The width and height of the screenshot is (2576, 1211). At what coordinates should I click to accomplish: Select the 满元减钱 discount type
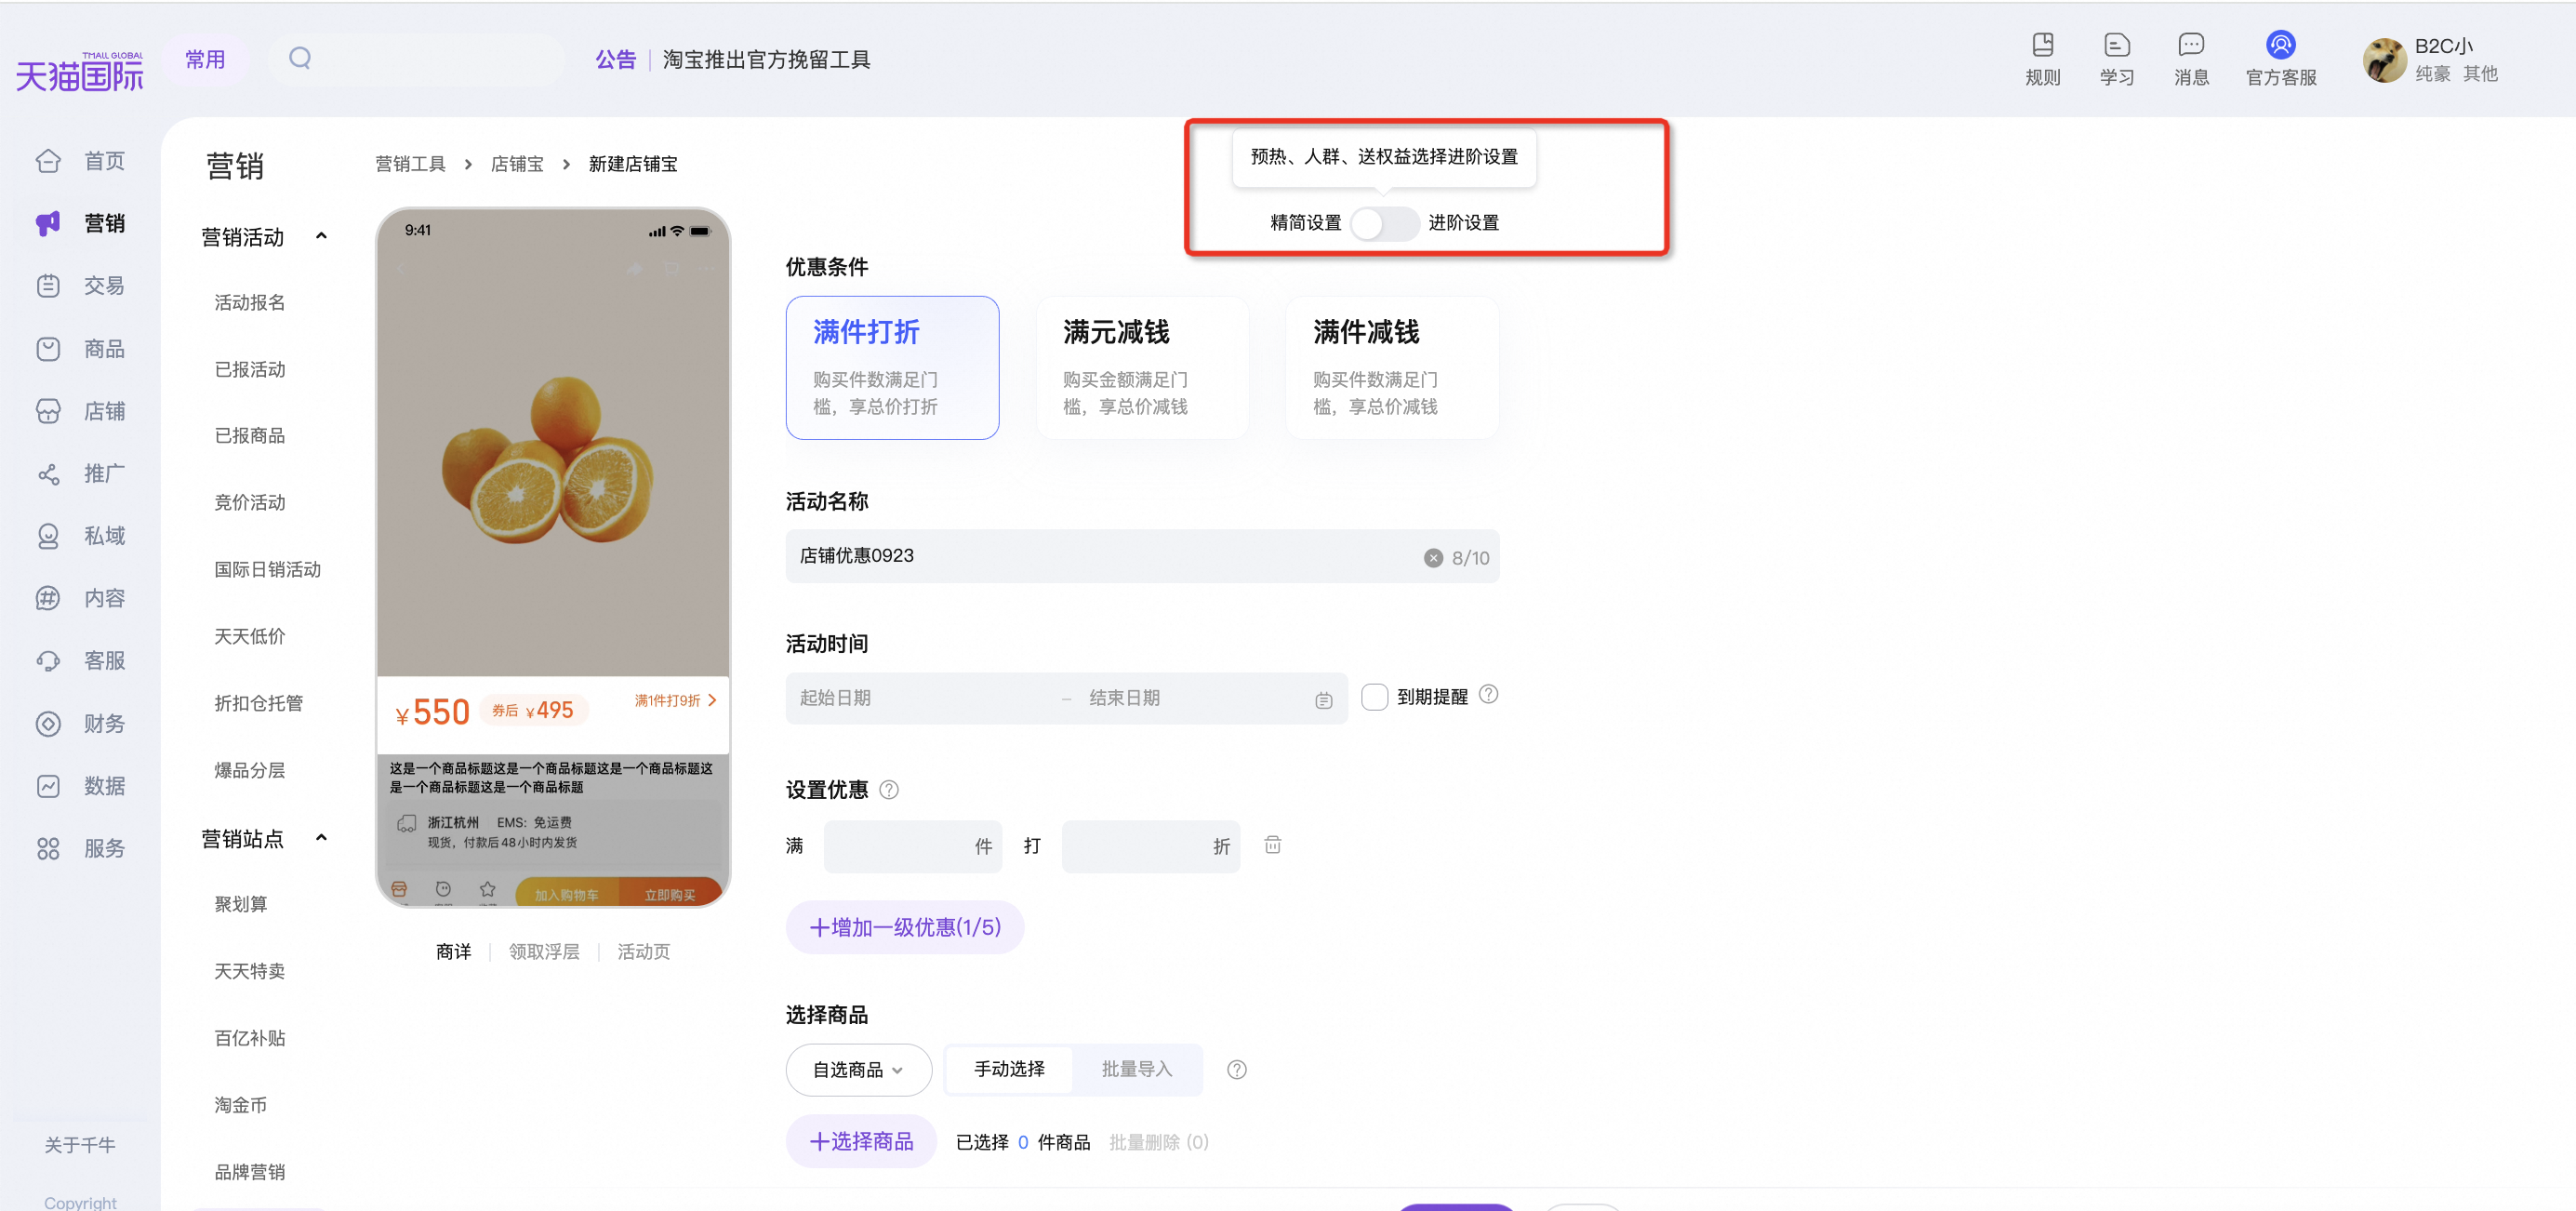pos(1142,367)
